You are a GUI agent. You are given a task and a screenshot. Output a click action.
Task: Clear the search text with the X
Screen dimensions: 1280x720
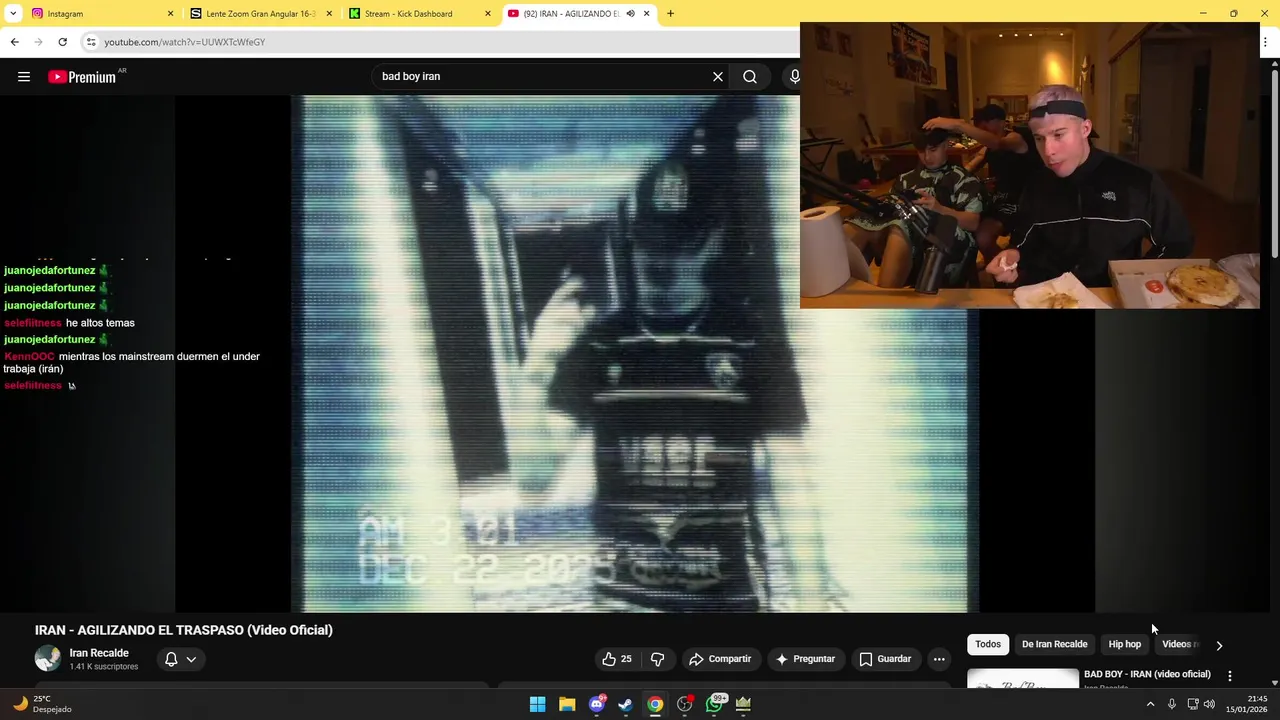click(717, 77)
